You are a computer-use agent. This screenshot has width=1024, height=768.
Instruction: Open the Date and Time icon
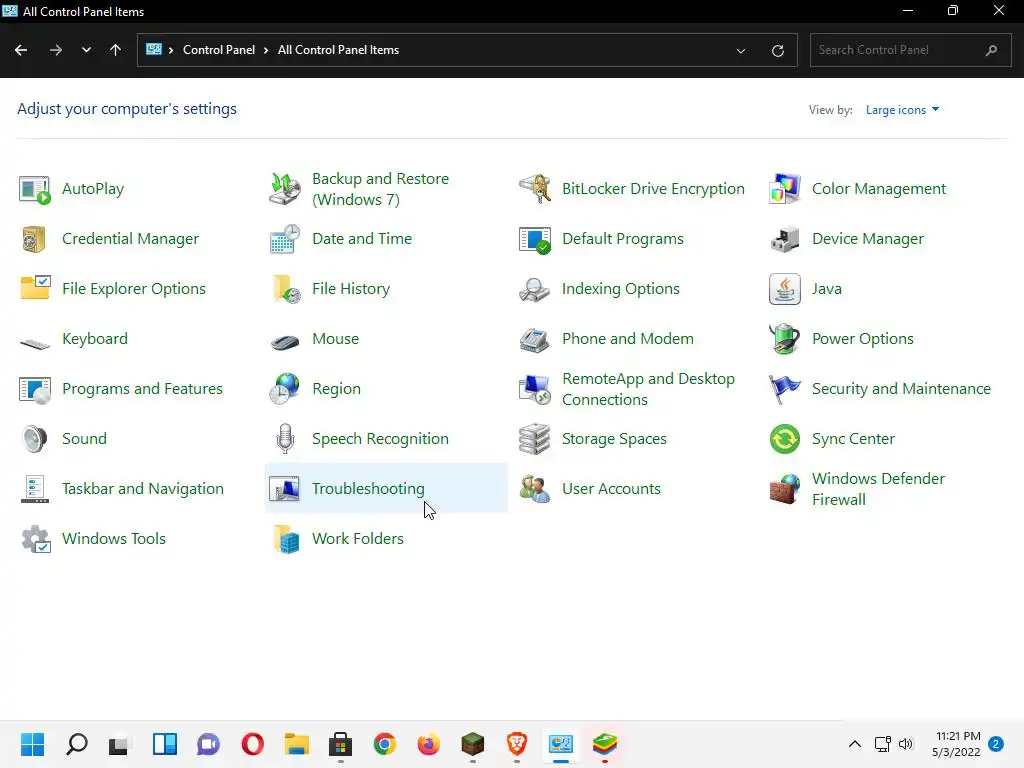(x=285, y=239)
